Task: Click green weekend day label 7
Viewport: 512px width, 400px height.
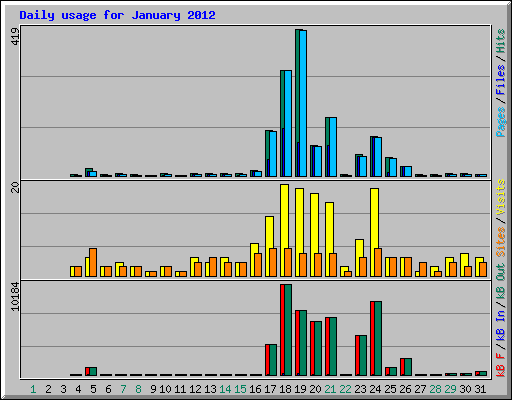Action: pyautogui.click(x=123, y=389)
